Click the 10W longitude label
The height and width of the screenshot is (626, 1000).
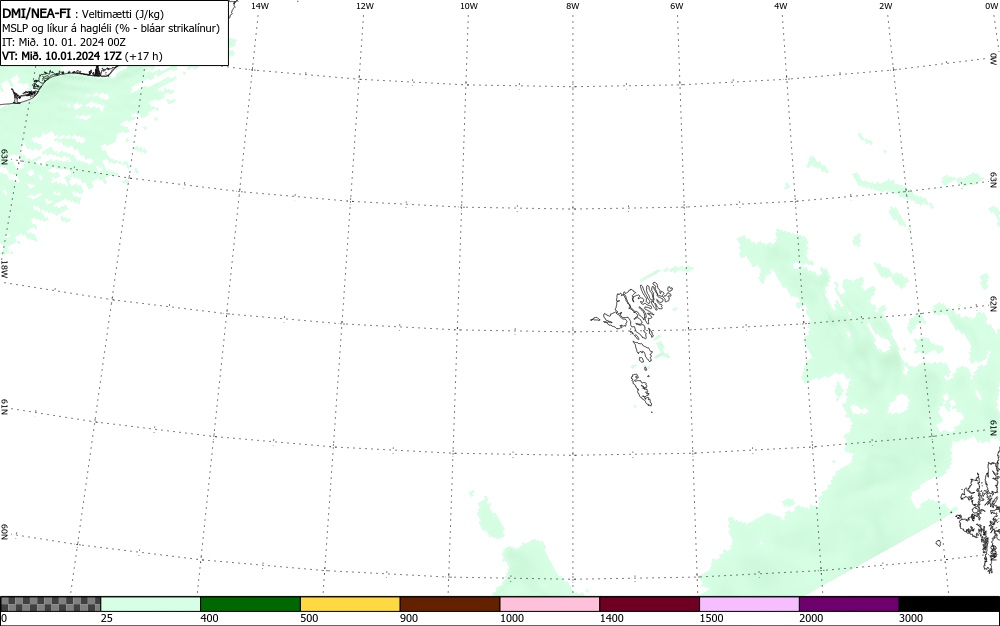tap(469, 6)
